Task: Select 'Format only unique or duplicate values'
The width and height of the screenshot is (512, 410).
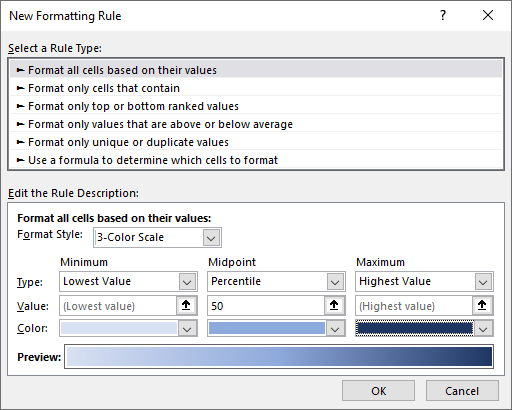Action: 256,142
